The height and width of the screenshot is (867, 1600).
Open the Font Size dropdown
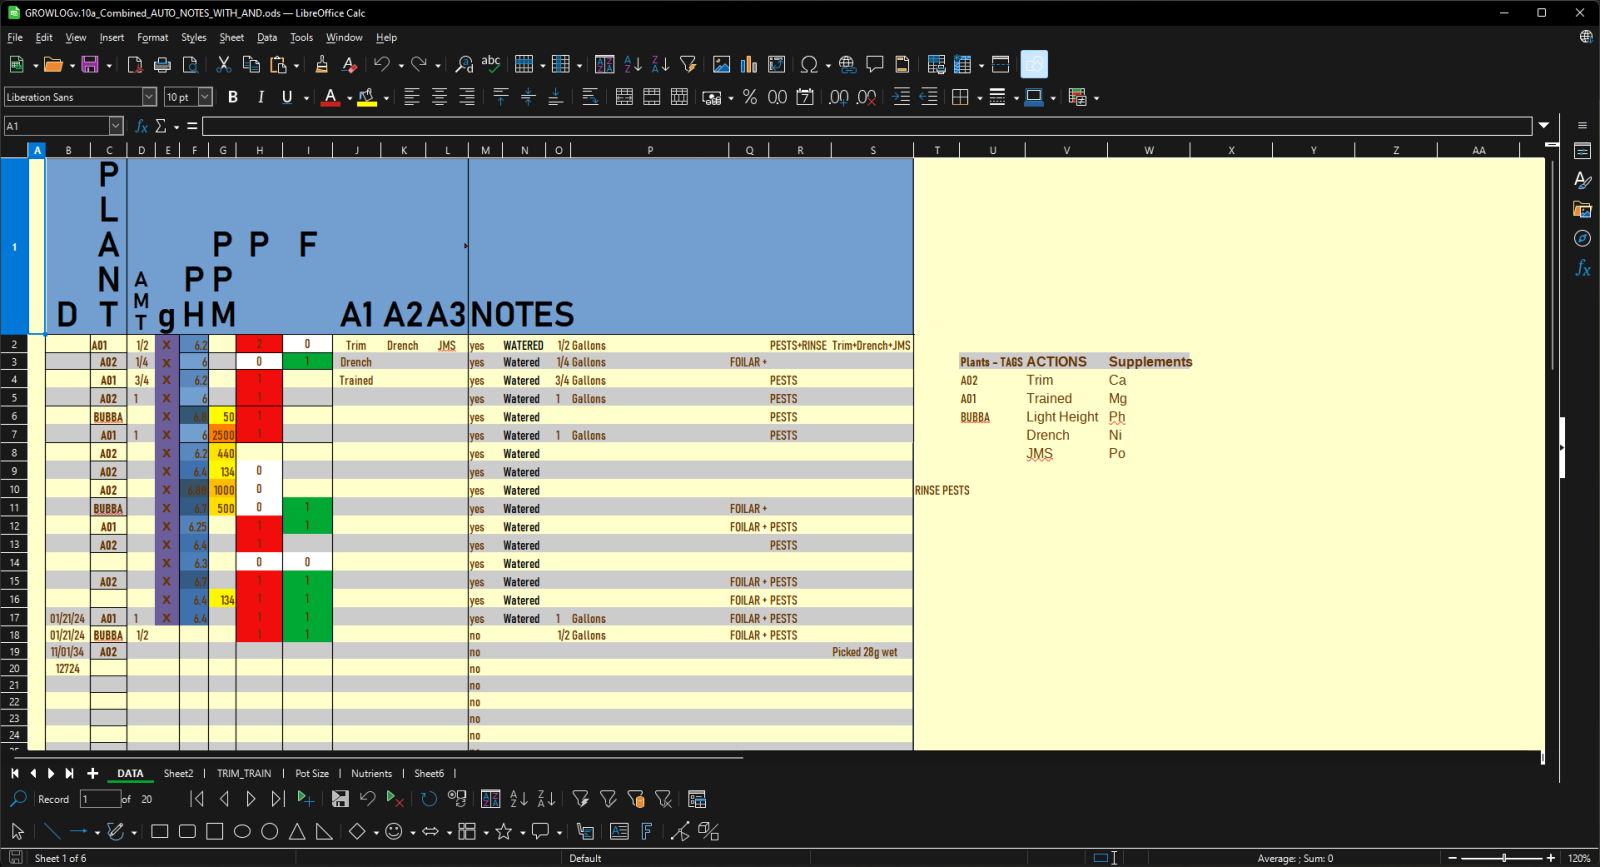point(205,97)
